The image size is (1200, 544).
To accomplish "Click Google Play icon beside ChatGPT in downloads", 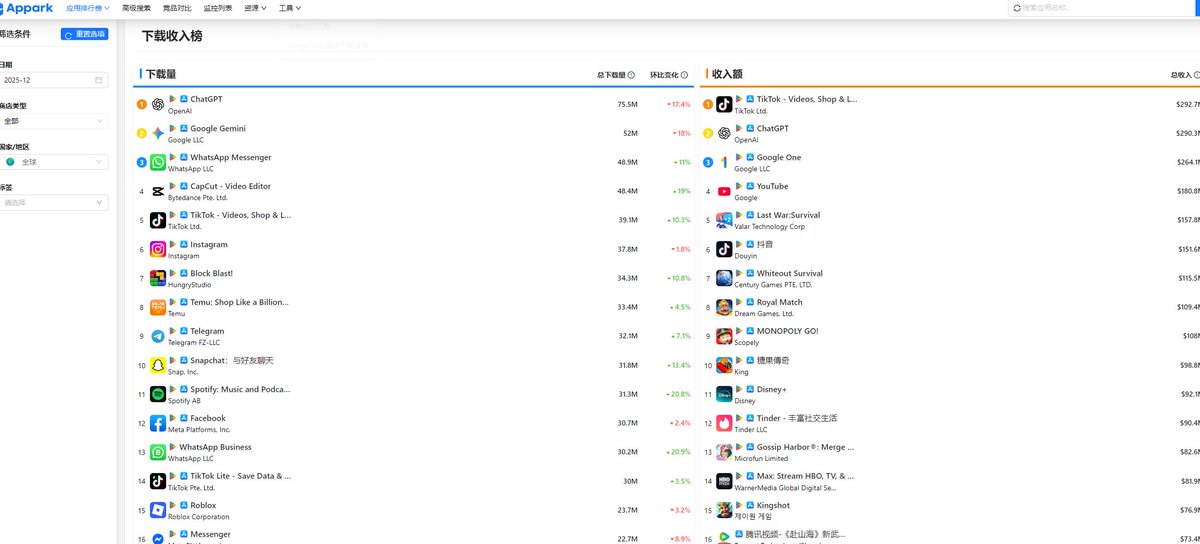I will tap(173, 99).
